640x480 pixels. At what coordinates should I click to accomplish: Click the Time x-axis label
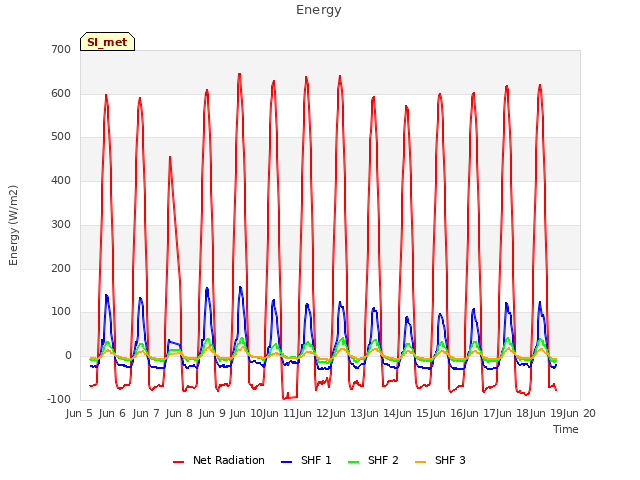(566, 429)
